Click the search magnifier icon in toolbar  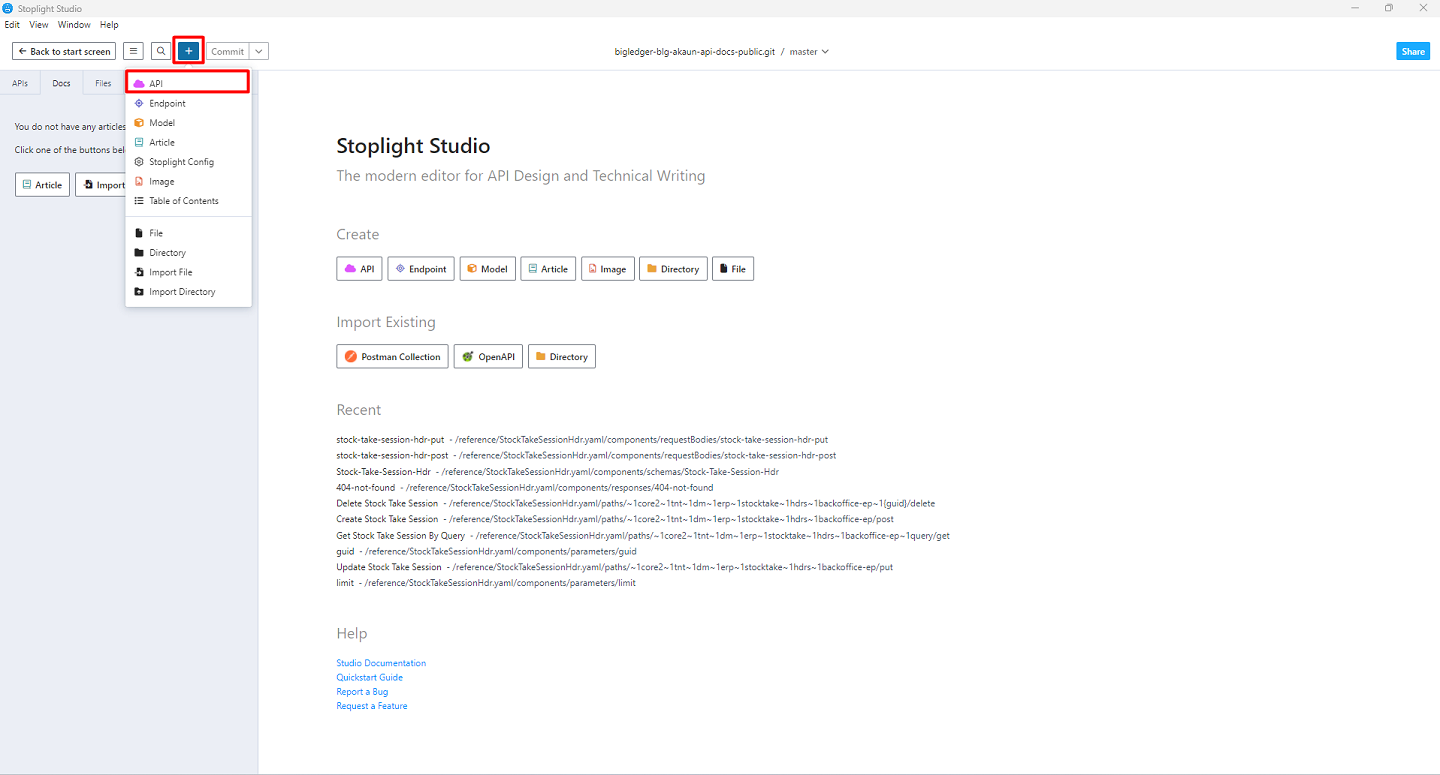(161, 51)
